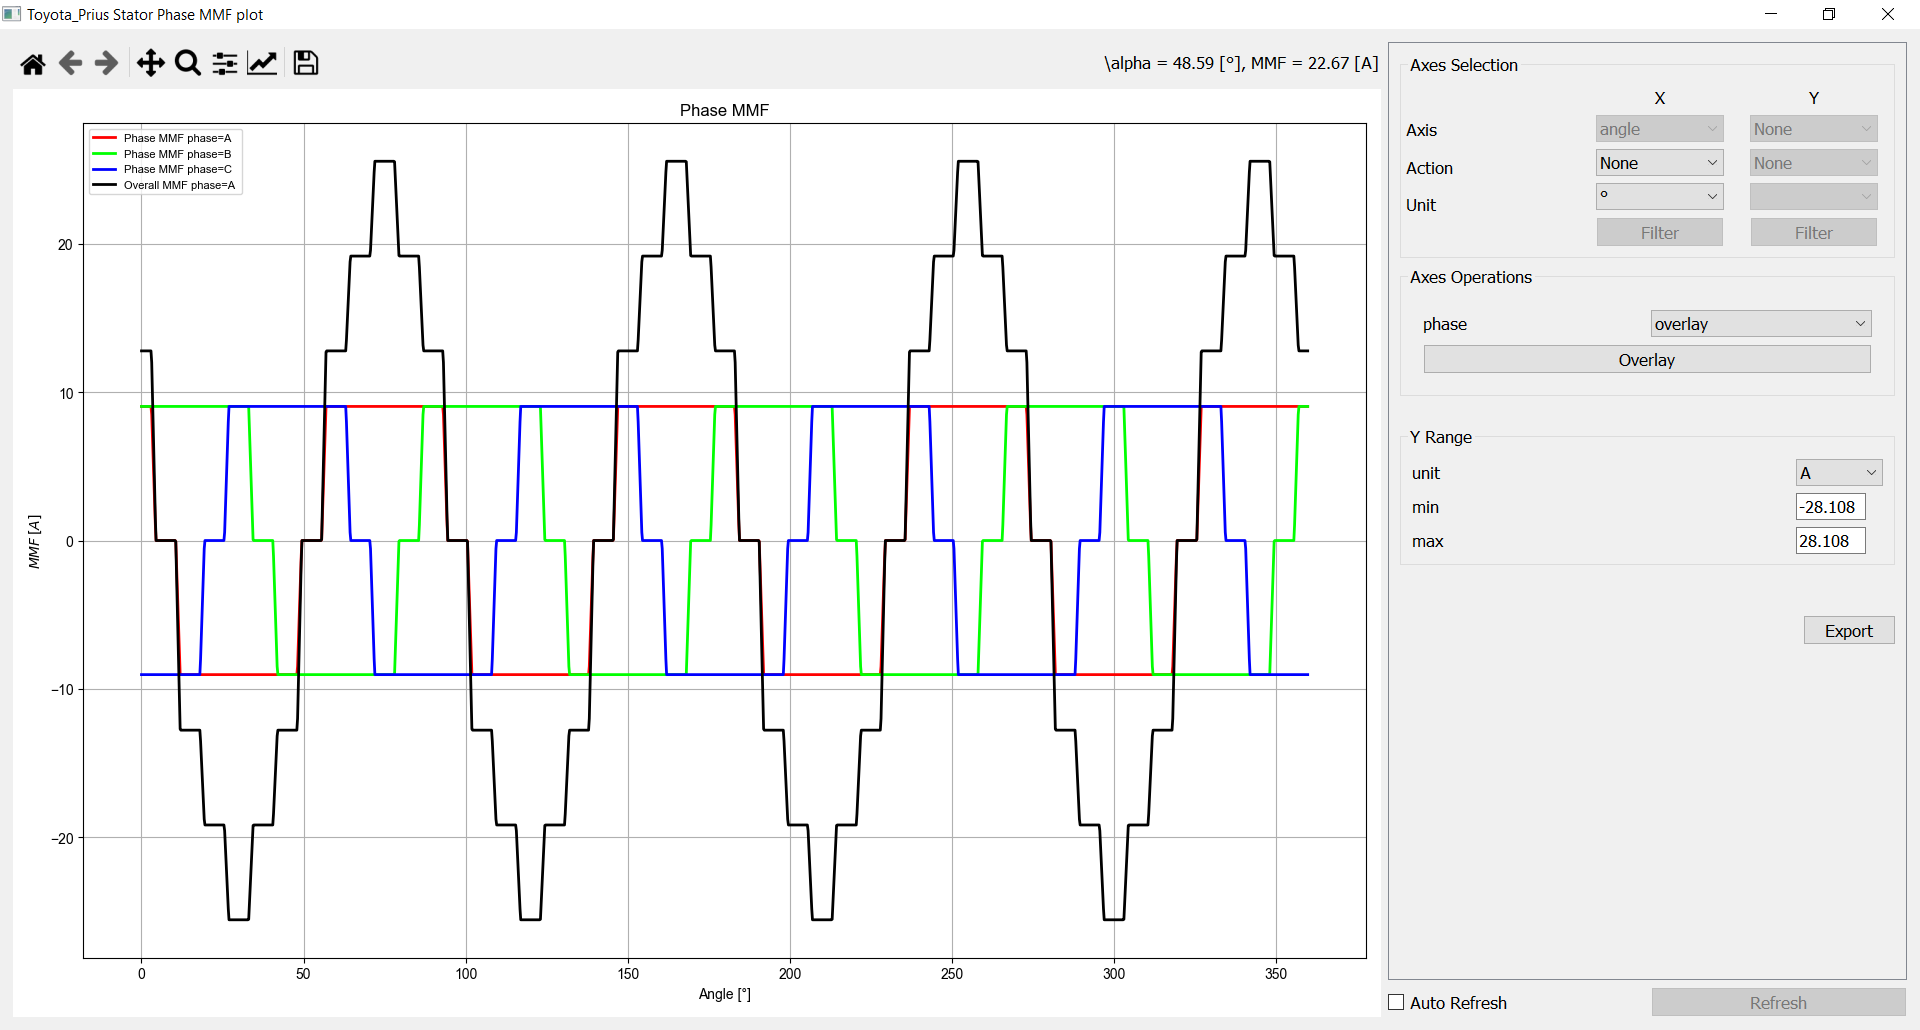The width and height of the screenshot is (1920, 1030).
Task: Click the X axis Filter button
Action: click(1659, 233)
